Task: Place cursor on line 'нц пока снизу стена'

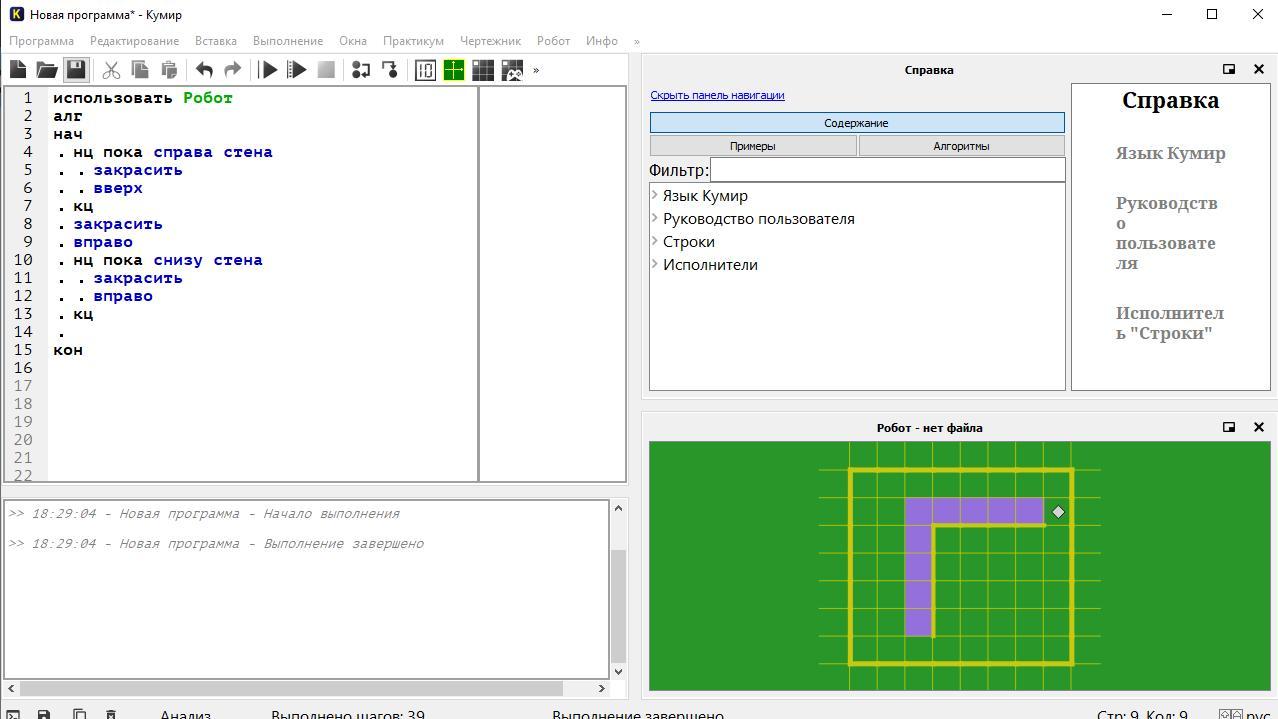Action: point(167,260)
